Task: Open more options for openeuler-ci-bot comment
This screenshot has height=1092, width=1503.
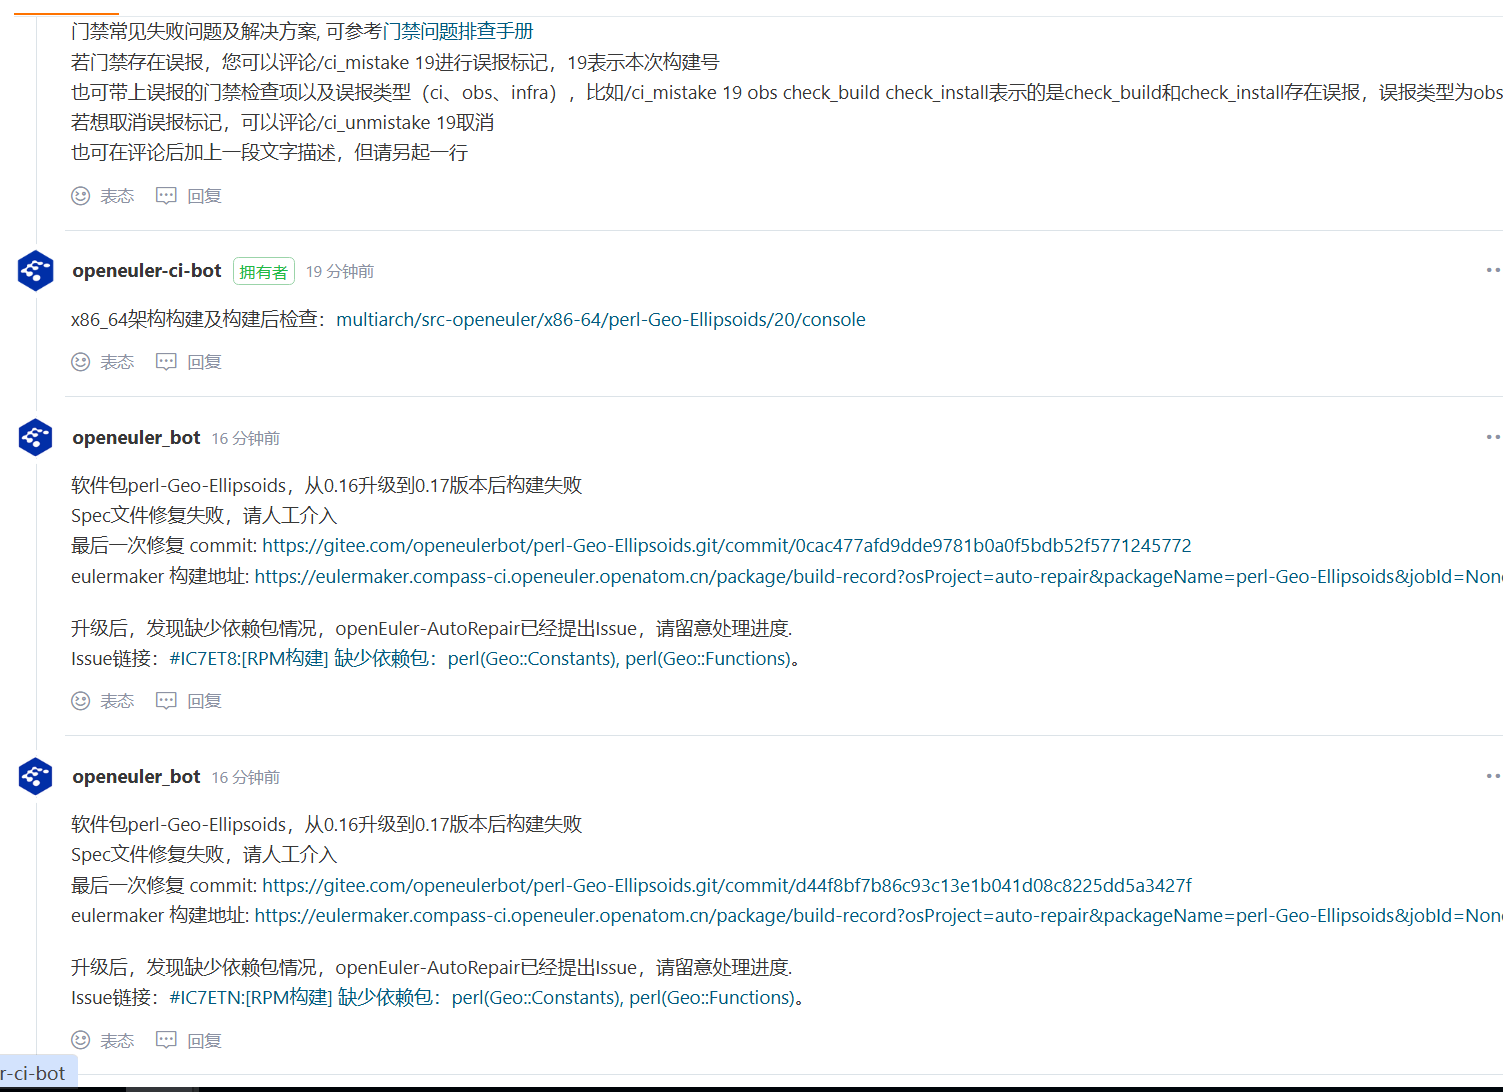Action: tap(1492, 270)
